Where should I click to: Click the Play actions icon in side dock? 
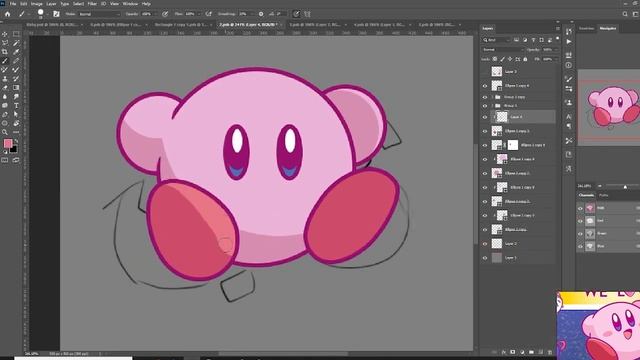(x=569, y=42)
